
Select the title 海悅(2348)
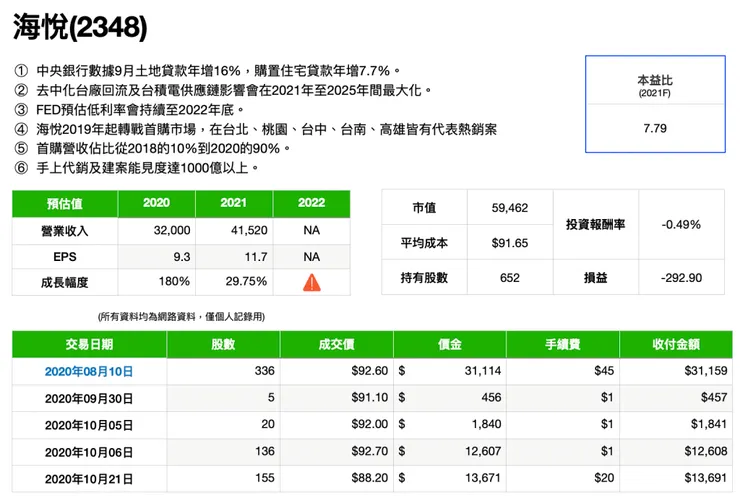point(80,27)
